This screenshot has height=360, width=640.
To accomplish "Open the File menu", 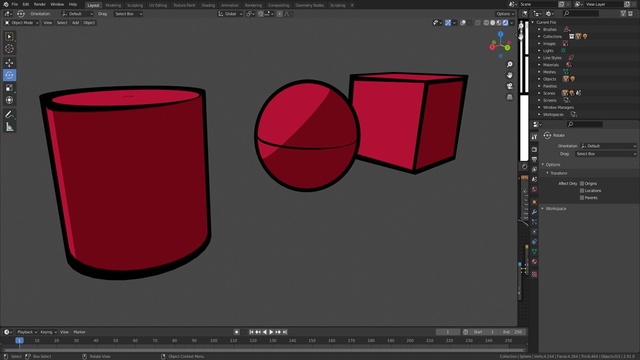I will pos(15,4).
